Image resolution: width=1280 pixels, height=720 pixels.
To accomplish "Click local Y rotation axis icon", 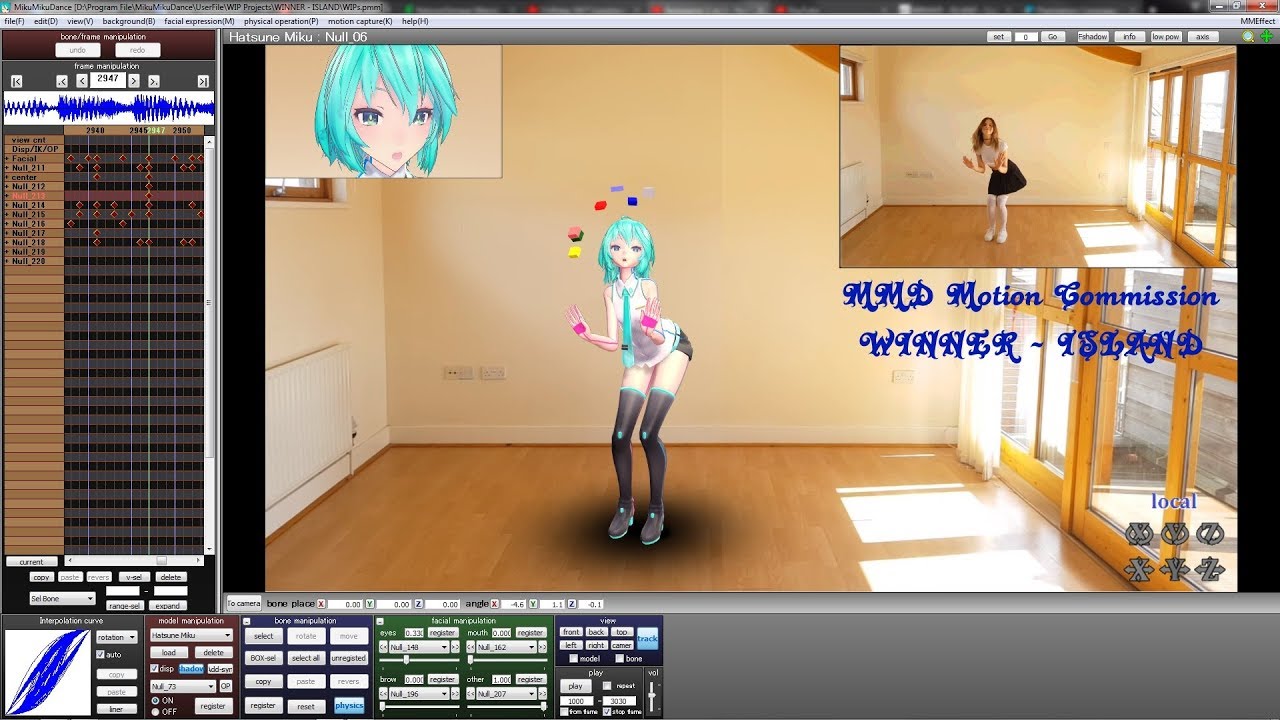I will click(1175, 534).
